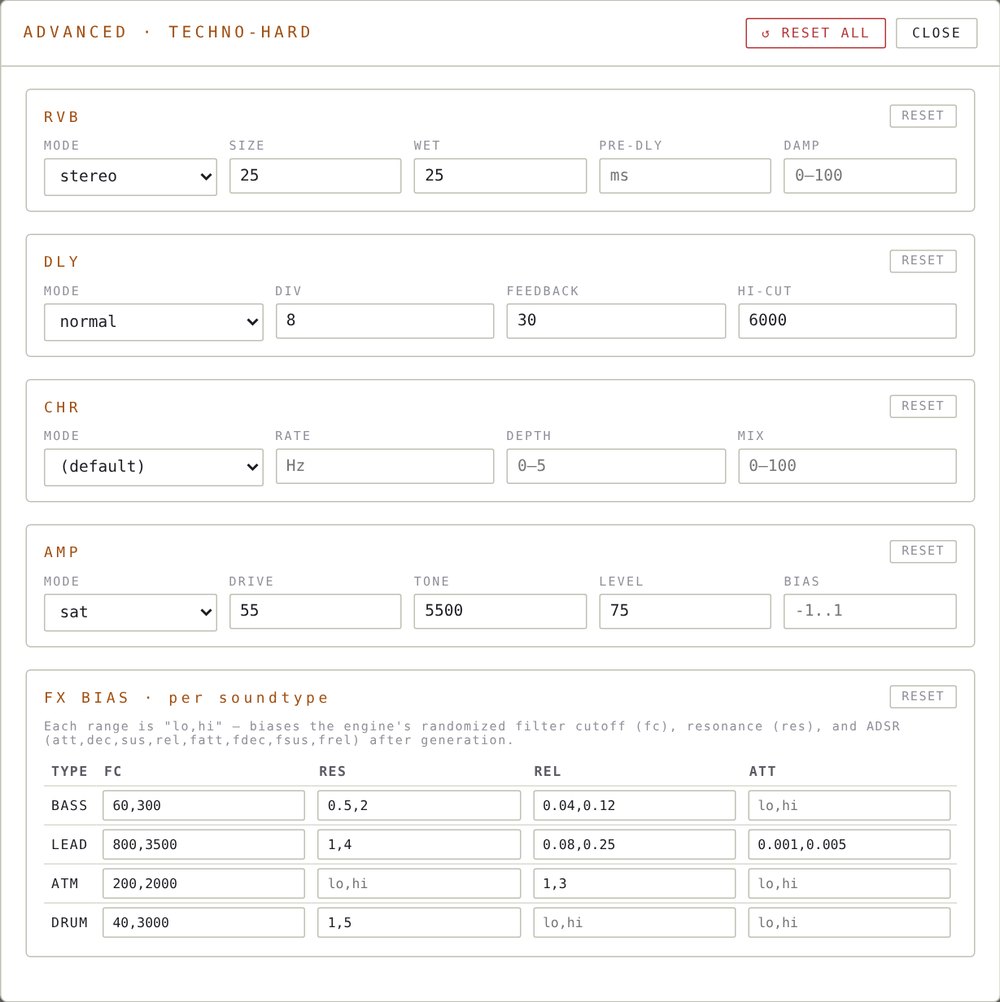Click the LEAD RES range field
Screen dimensions: 1000x1002
click(419, 844)
